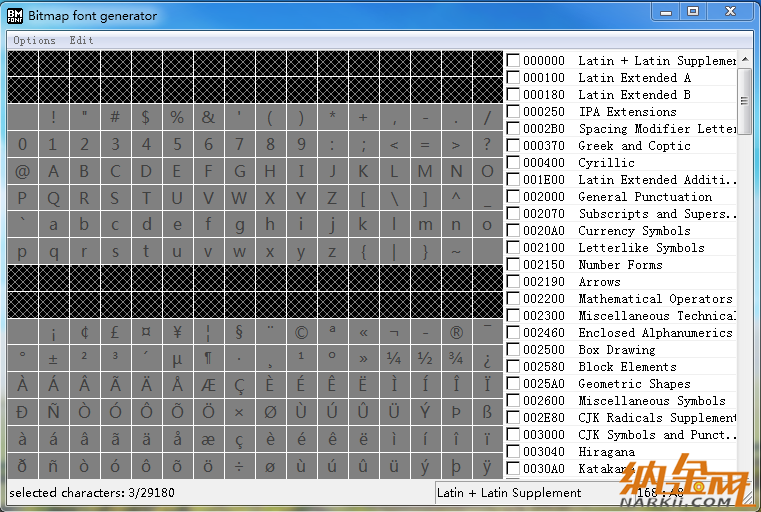Select the inverted question mark ¿ cell
This screenshot has height=512, width=761.
487,359
